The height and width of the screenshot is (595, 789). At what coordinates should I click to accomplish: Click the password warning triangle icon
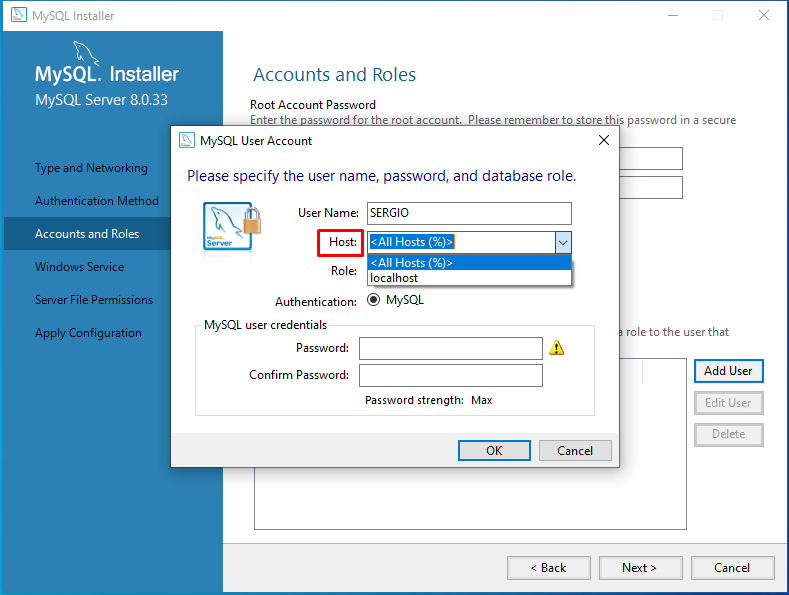[557, 348]
